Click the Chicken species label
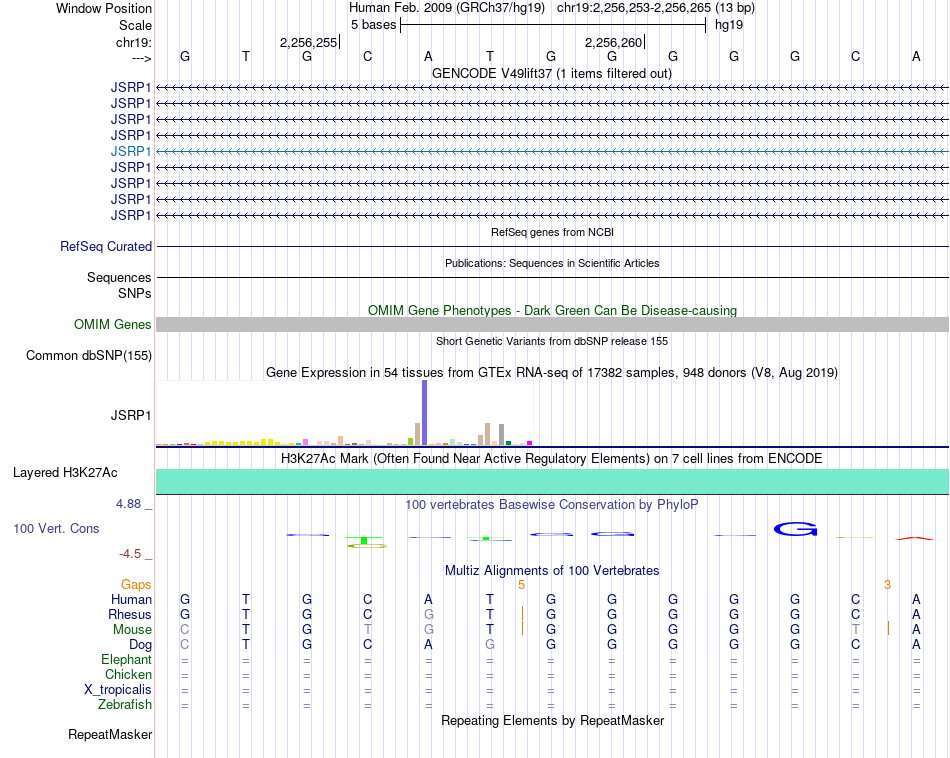Viewport: 950px width, 758px height. (128, 674)
